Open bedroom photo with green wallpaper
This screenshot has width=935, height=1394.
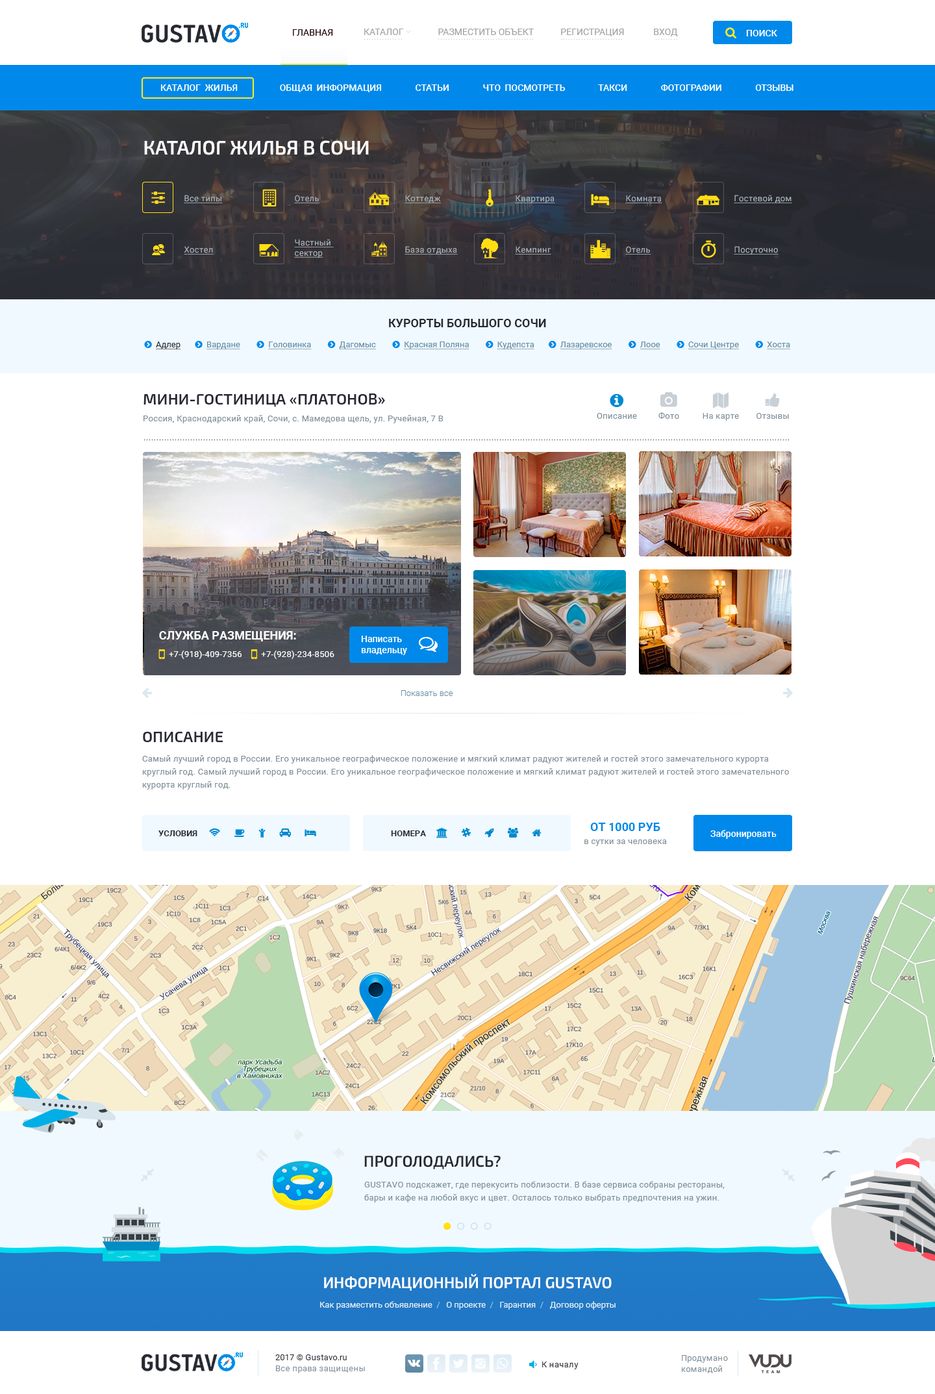click(x=549, y=504)
